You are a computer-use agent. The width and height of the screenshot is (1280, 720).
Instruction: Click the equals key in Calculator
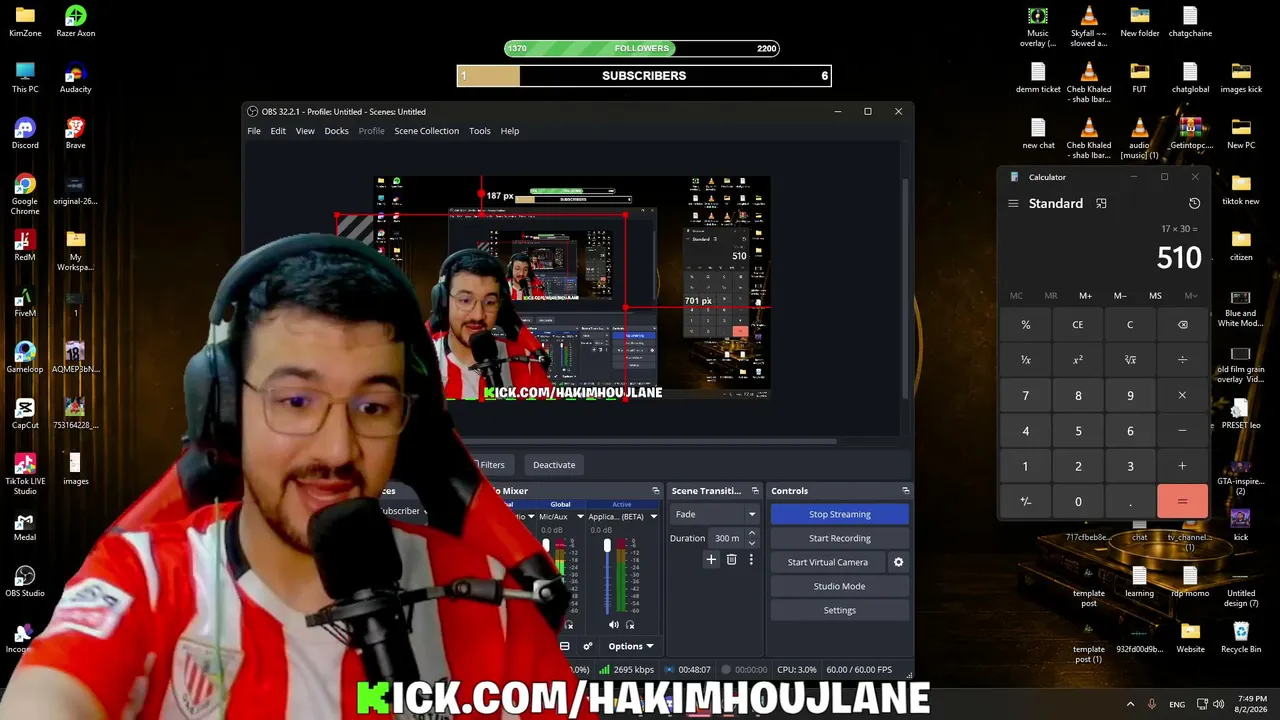click(x=1182, y=502)
